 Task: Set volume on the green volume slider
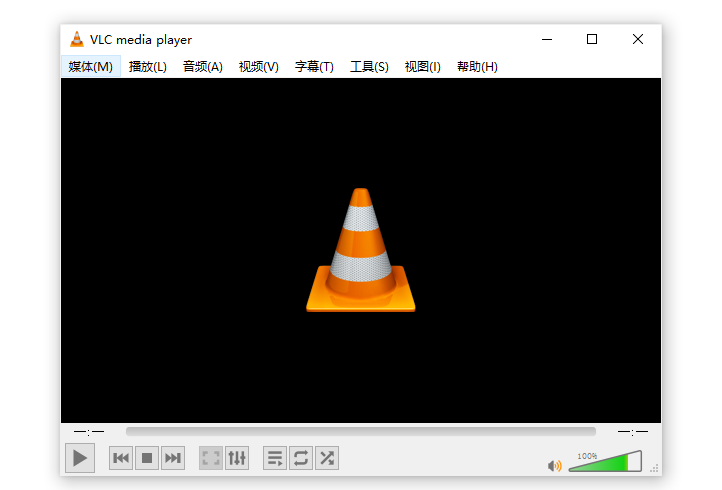tap(605, 463)
